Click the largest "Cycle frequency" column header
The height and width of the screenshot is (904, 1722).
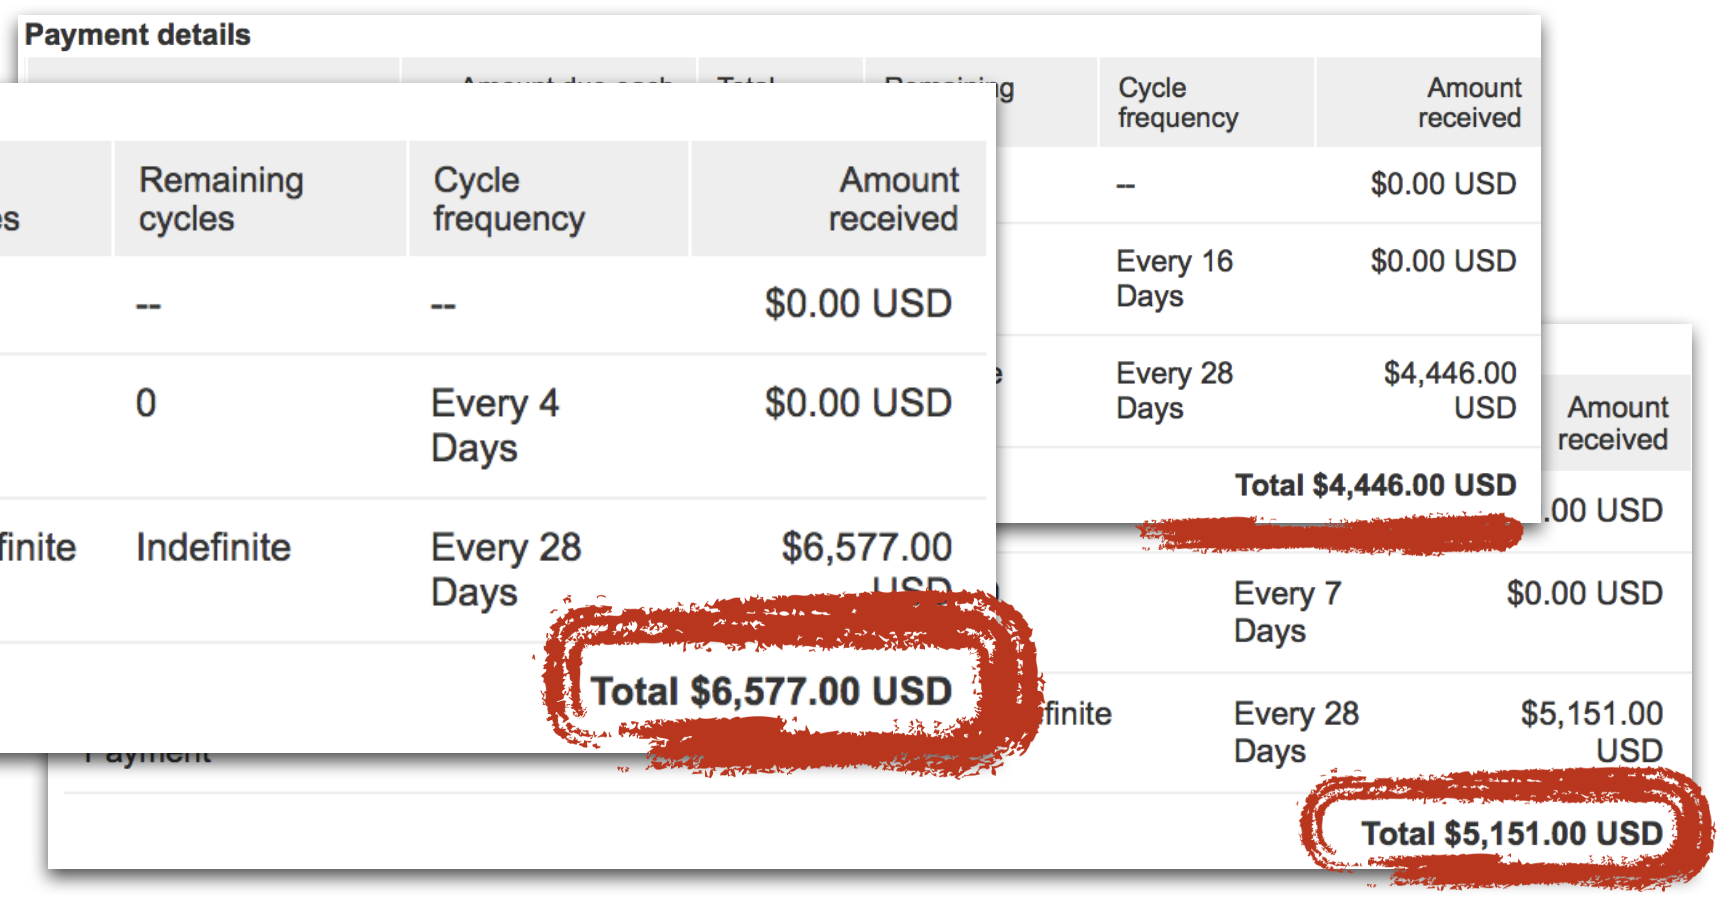point(509,199)
